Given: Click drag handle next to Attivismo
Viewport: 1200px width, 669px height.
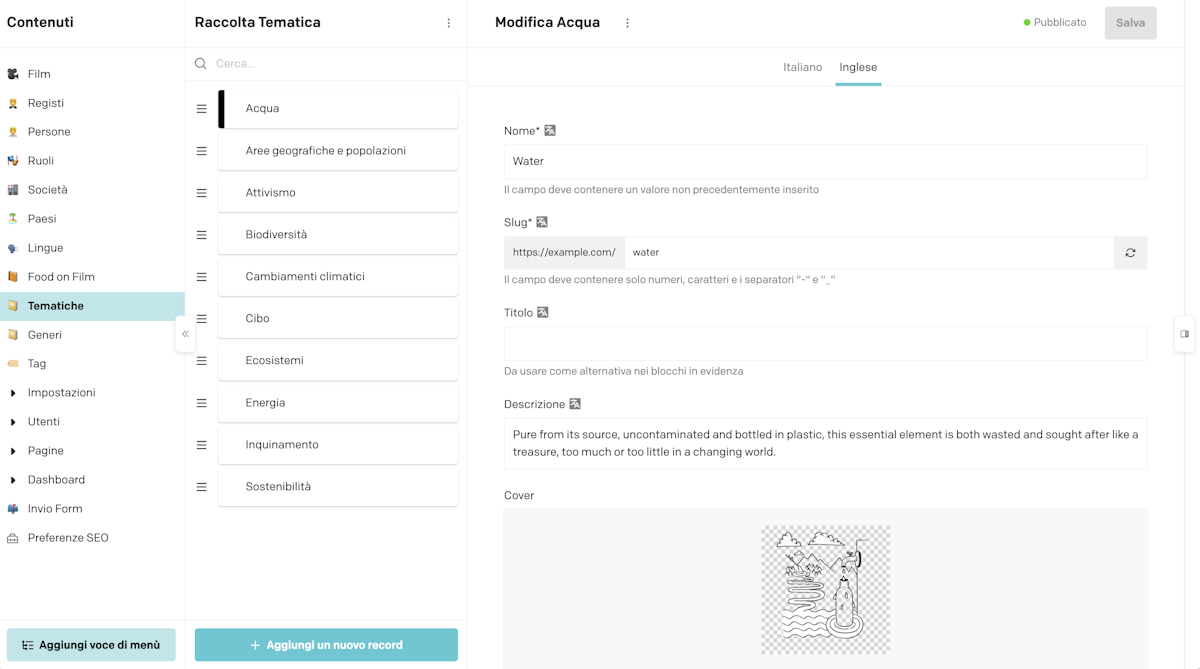Looking at the screenshot, I should click(x=201, y=193).
